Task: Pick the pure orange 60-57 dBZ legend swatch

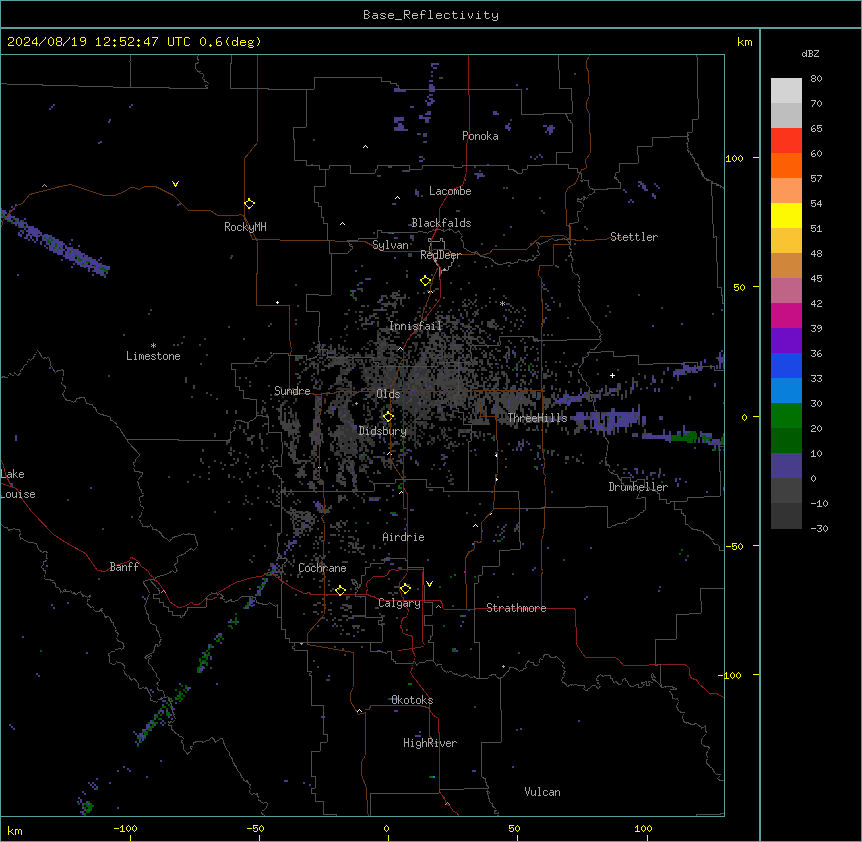Action: click(786, 165)
